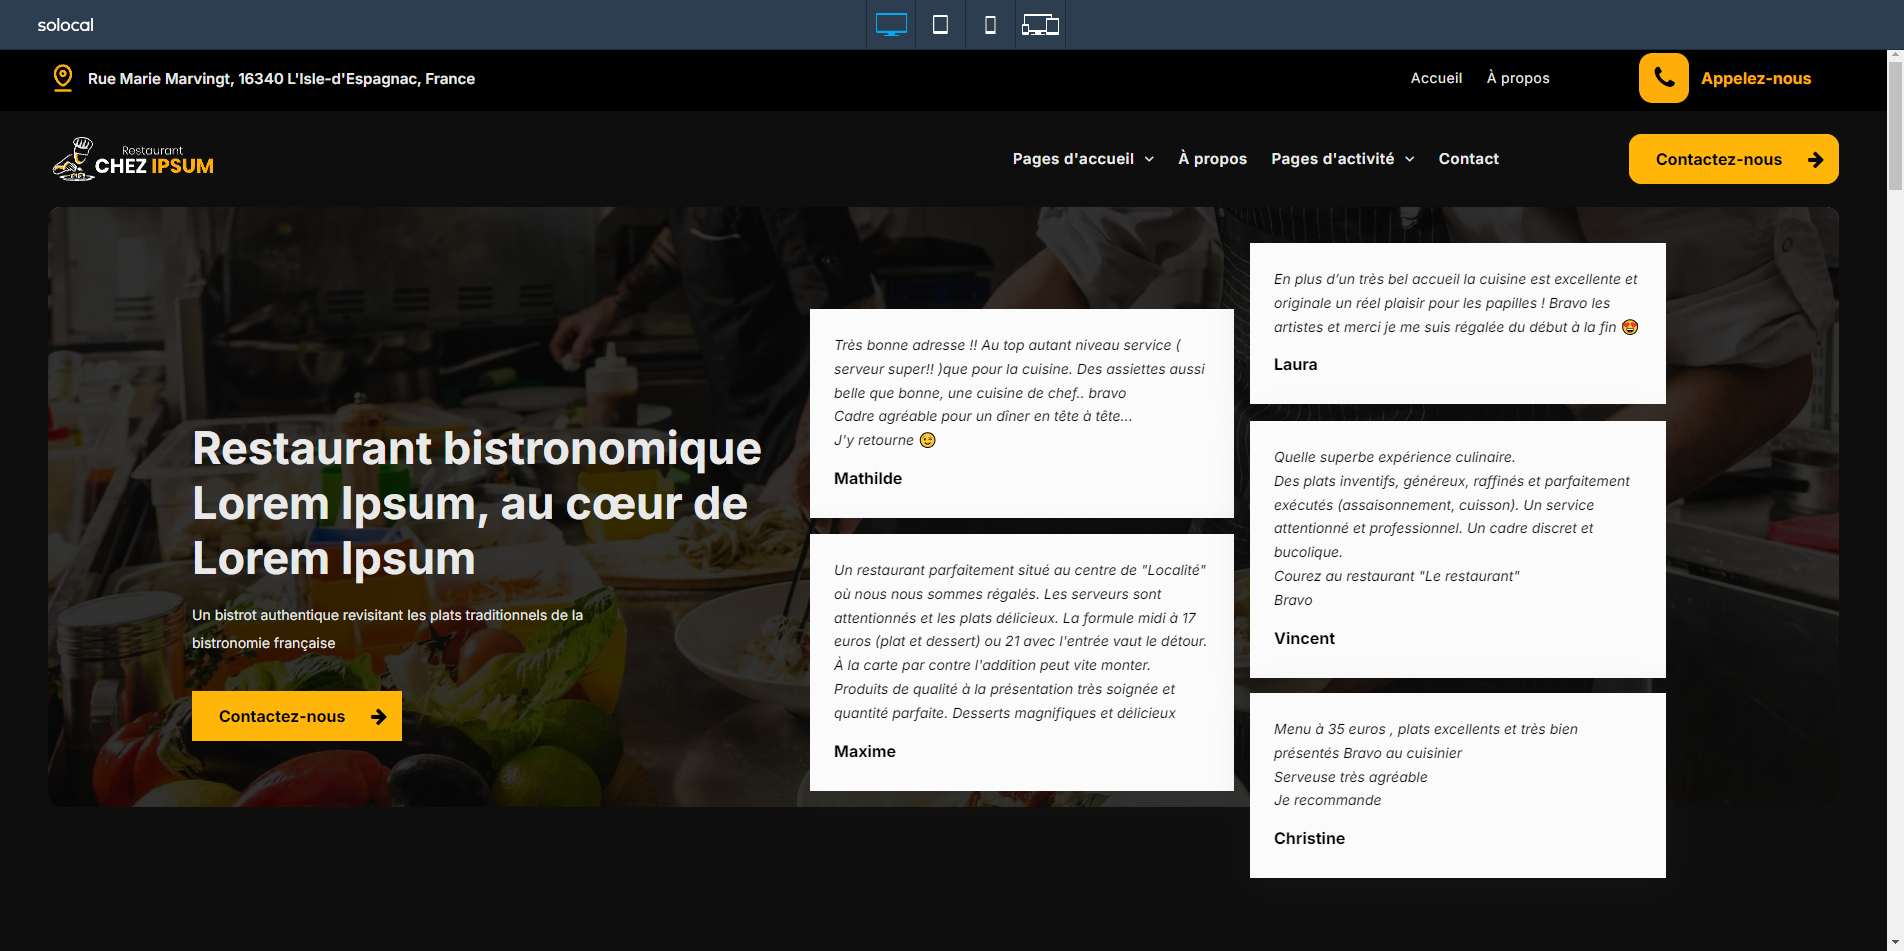Switch to desktop preview mode
The image size is (1904, 951).
891,25
